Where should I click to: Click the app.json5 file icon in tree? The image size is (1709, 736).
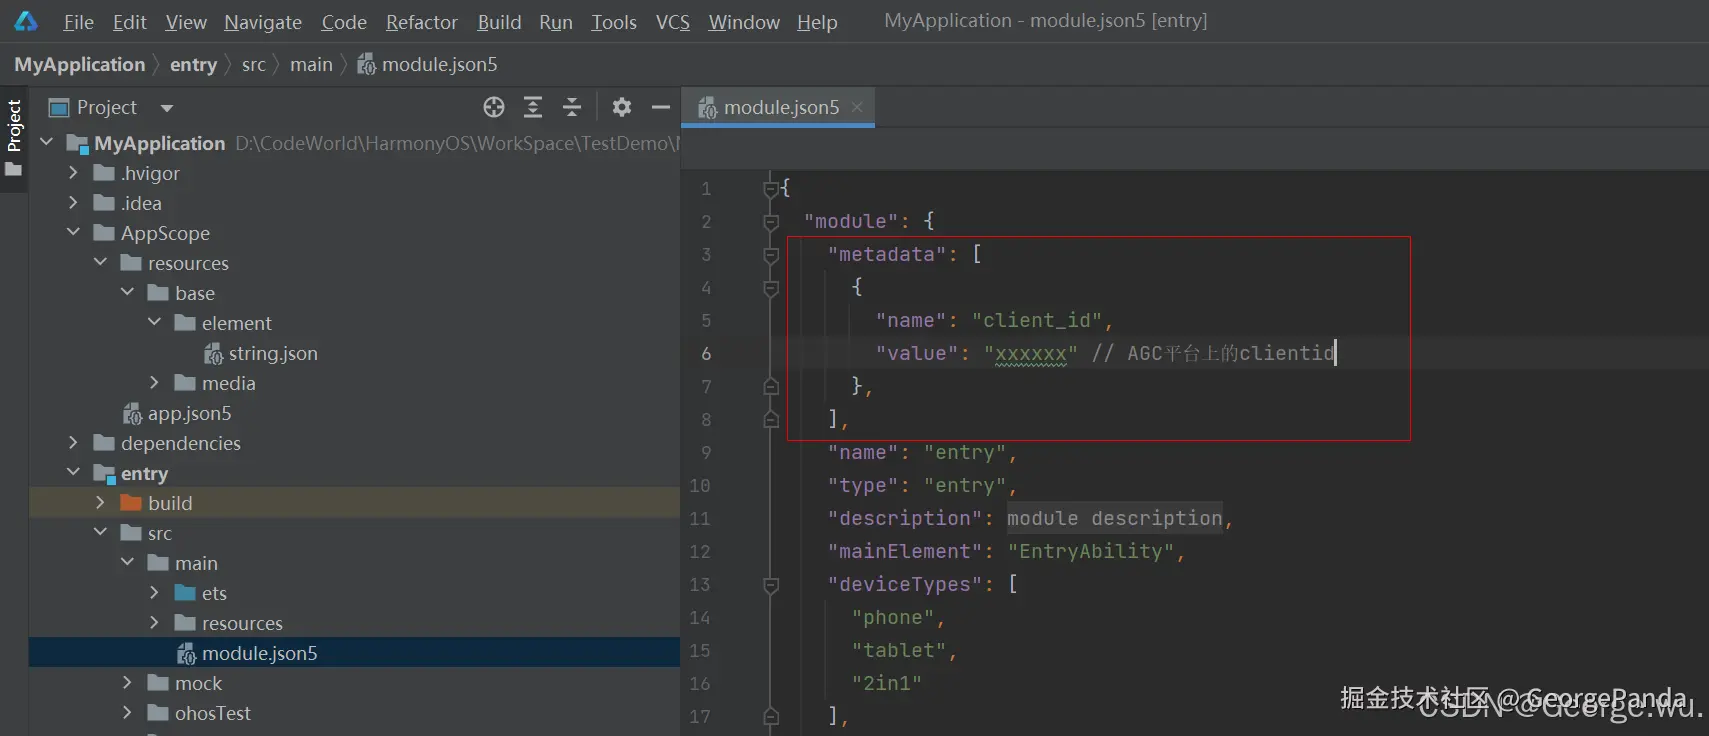132,413
